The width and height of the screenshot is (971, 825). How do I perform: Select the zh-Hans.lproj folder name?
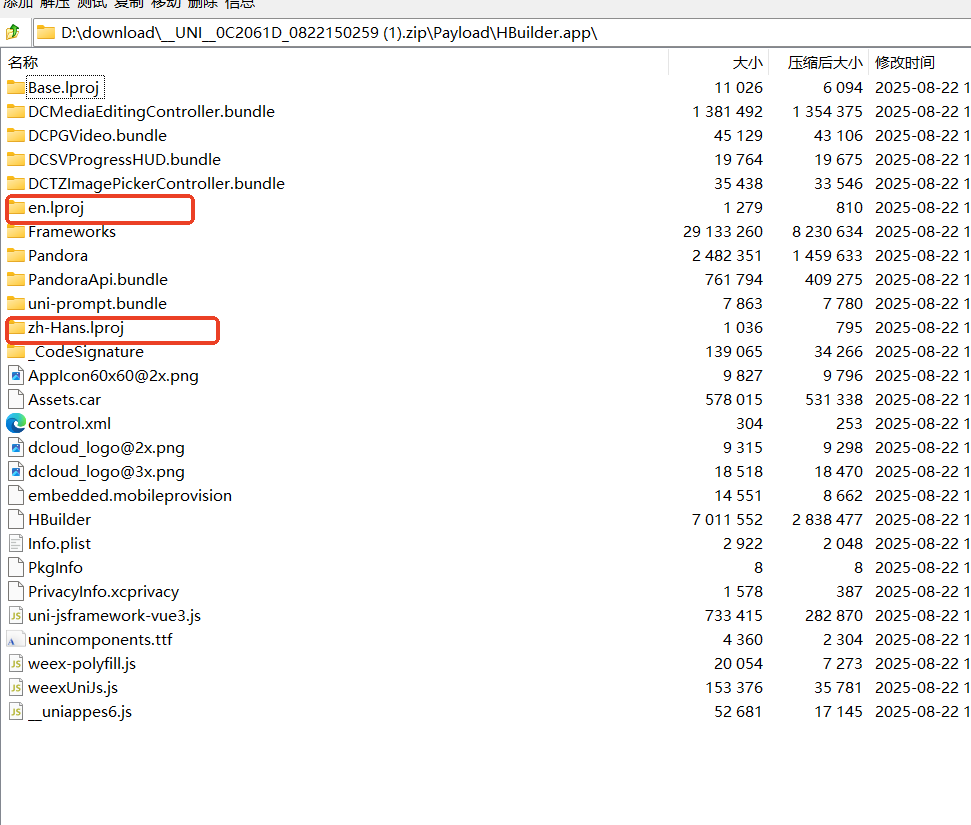(x=76, y=328)
